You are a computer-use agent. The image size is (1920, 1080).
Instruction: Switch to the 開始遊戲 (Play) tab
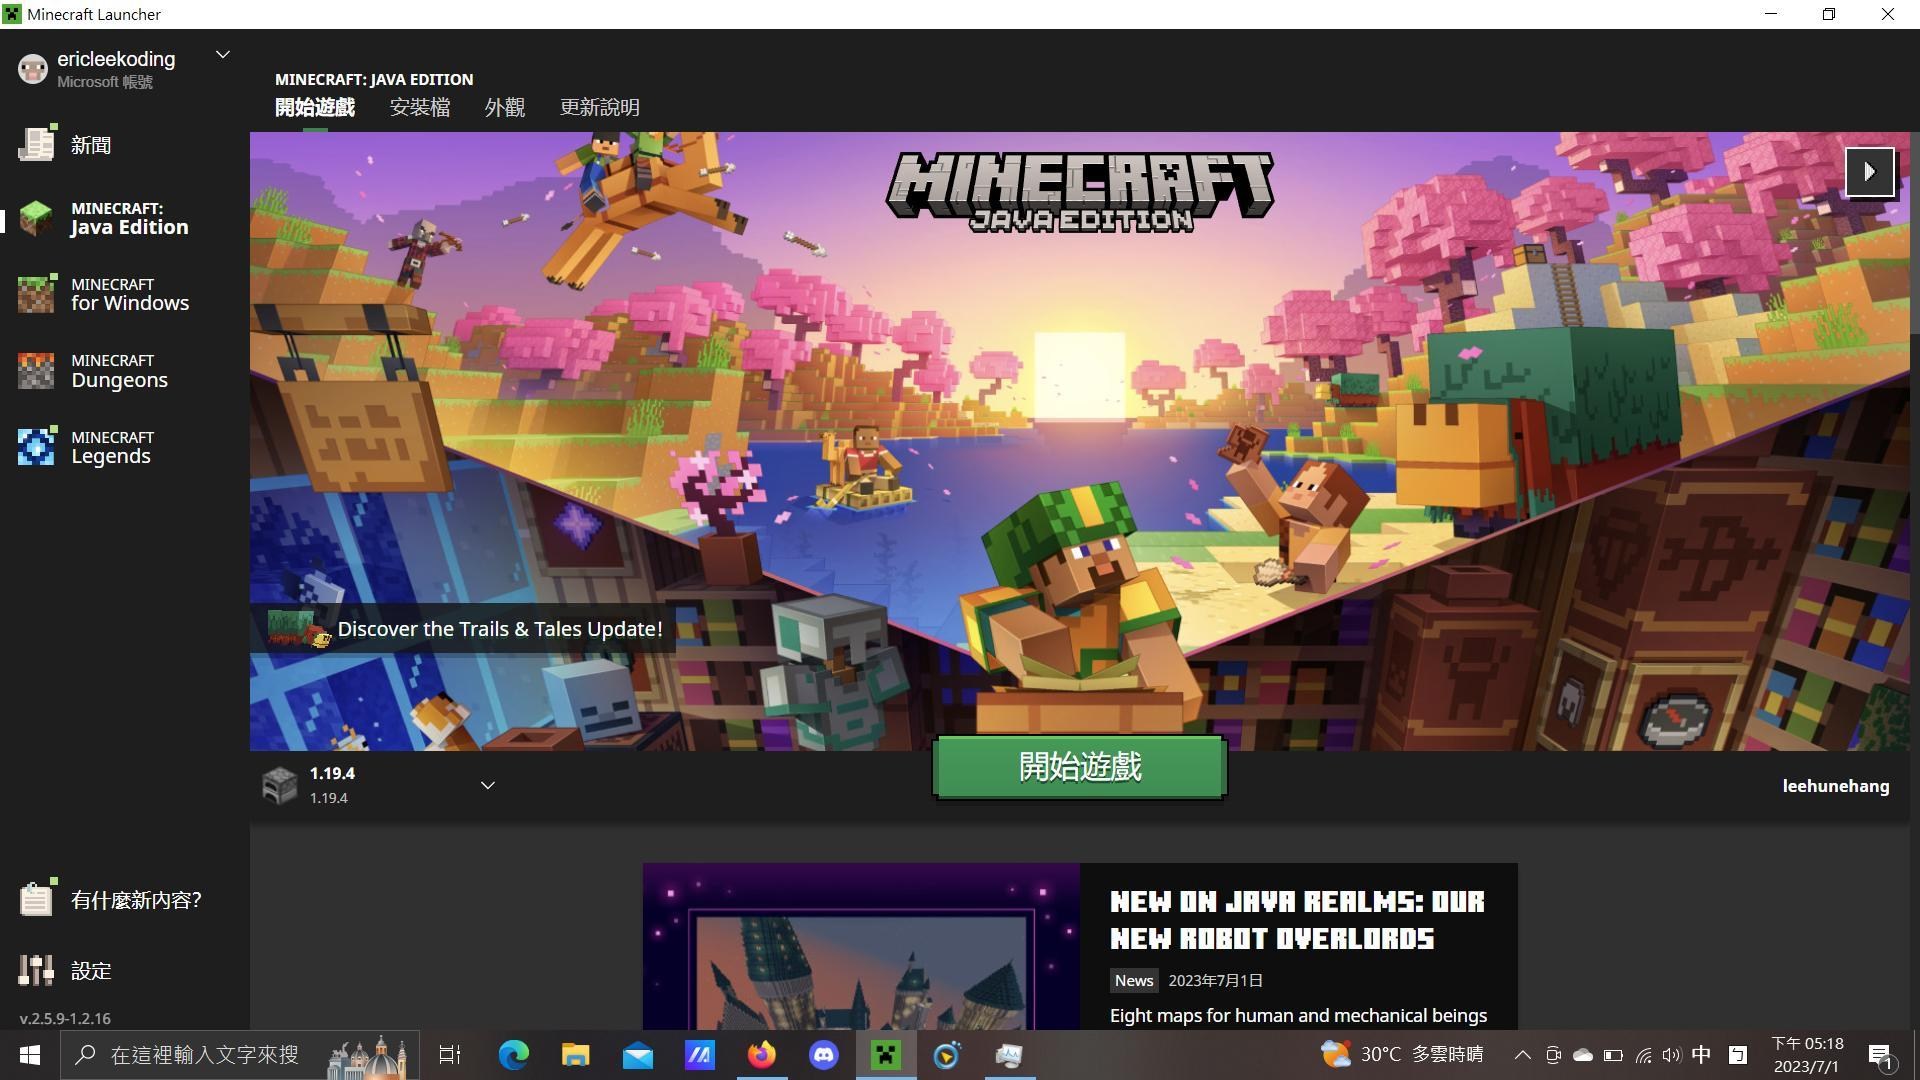[315, 107]
